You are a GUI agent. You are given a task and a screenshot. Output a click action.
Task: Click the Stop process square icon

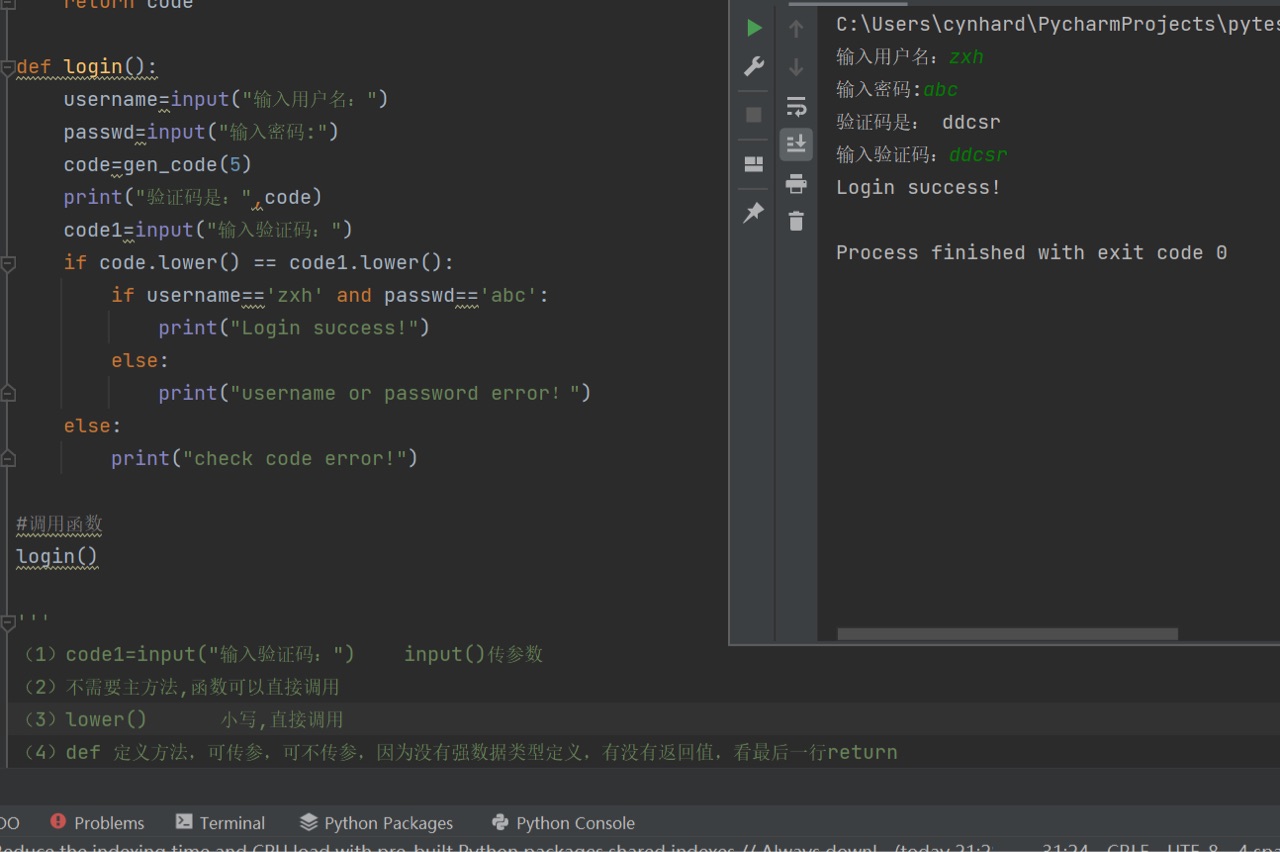coord(754,115)
